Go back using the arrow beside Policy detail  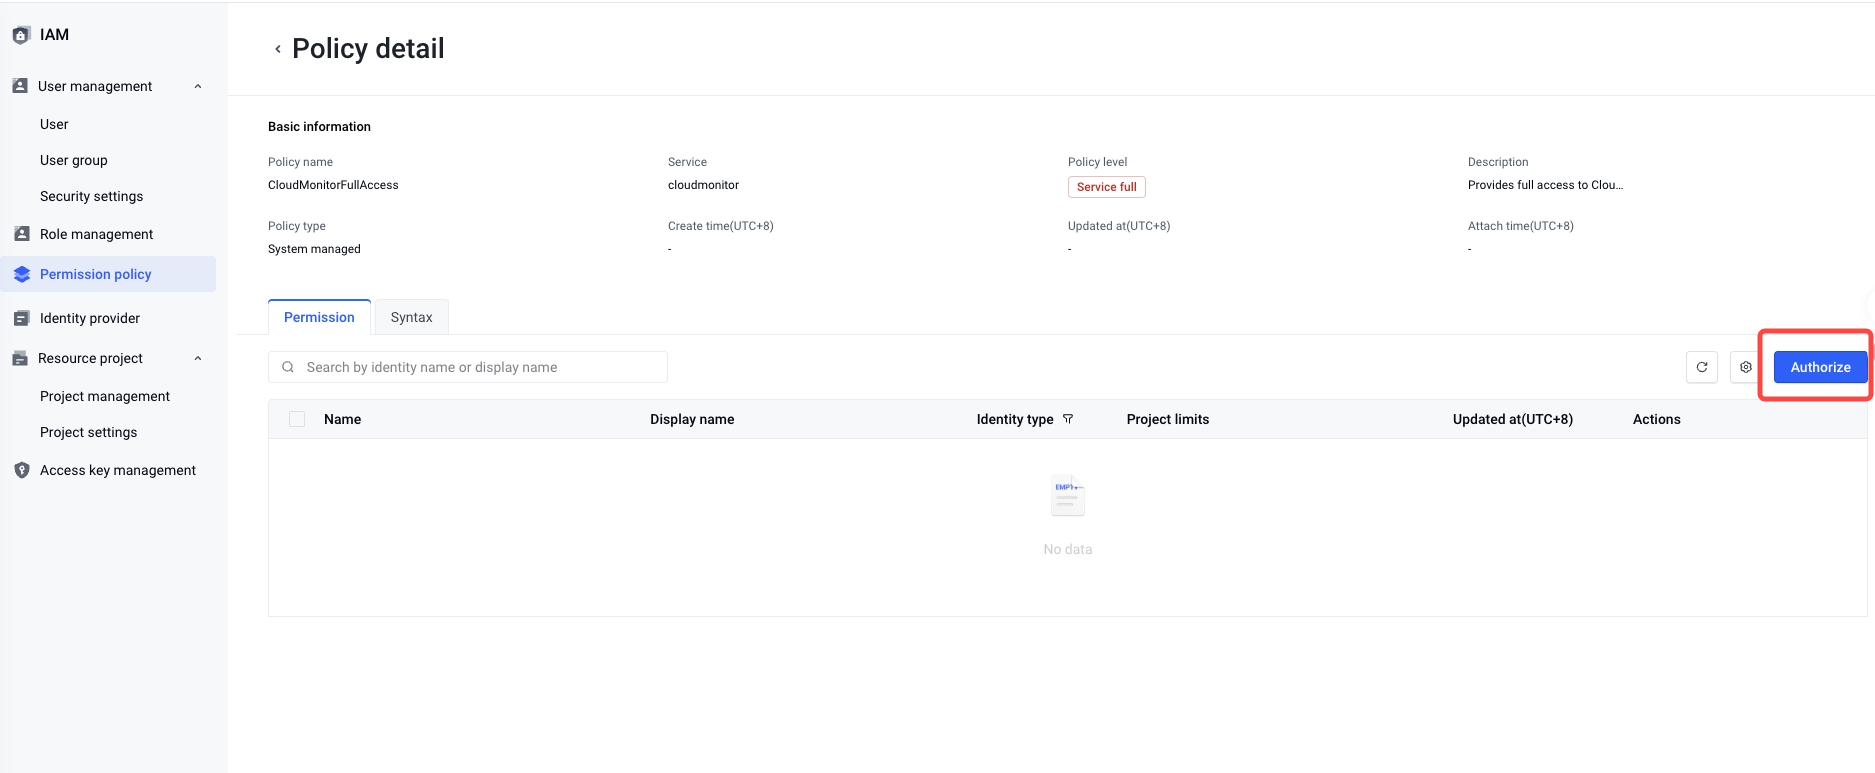pyautogui.click(x=278, y=49)
